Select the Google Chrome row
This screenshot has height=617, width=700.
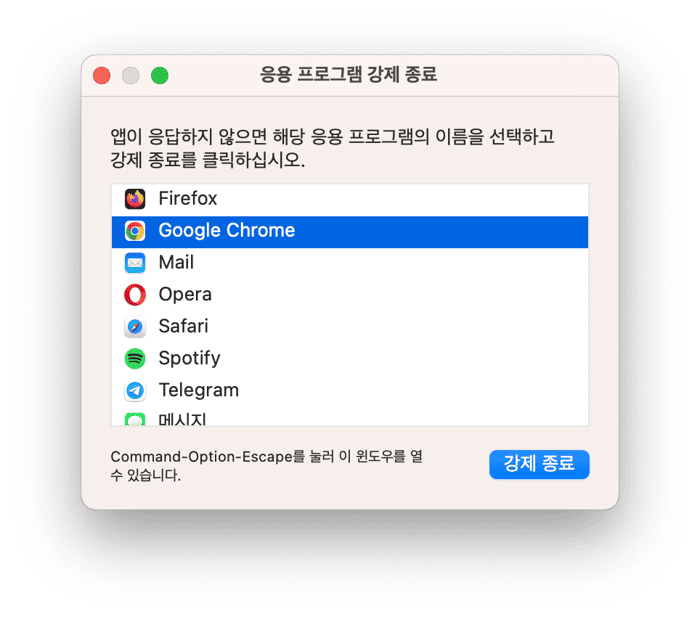click(350, 232)
